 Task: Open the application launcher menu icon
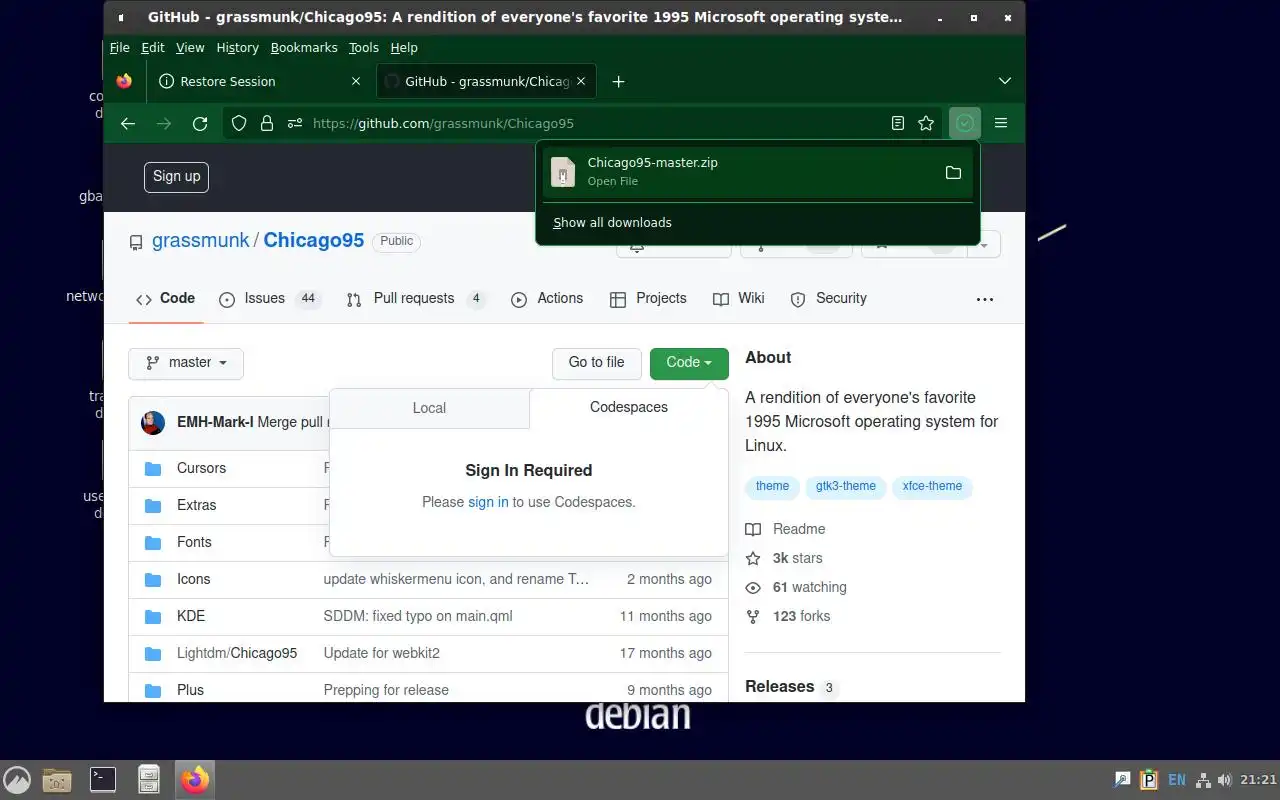click(x=17, y=779)
